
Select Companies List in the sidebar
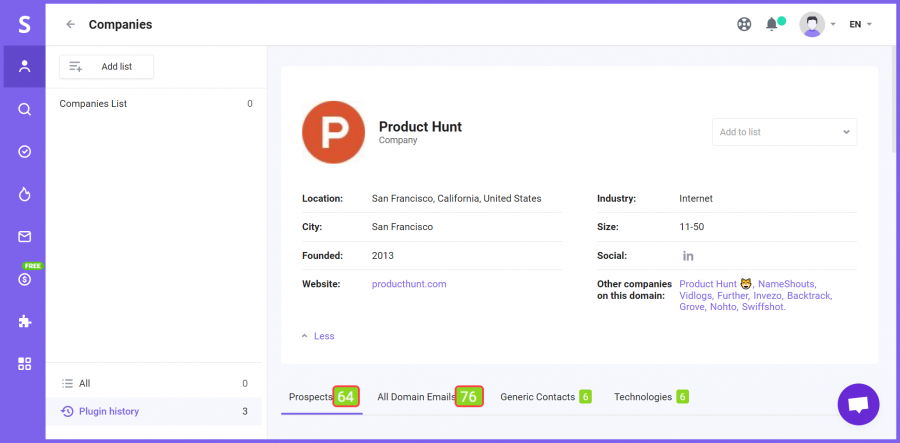click(x=156, y=104)
